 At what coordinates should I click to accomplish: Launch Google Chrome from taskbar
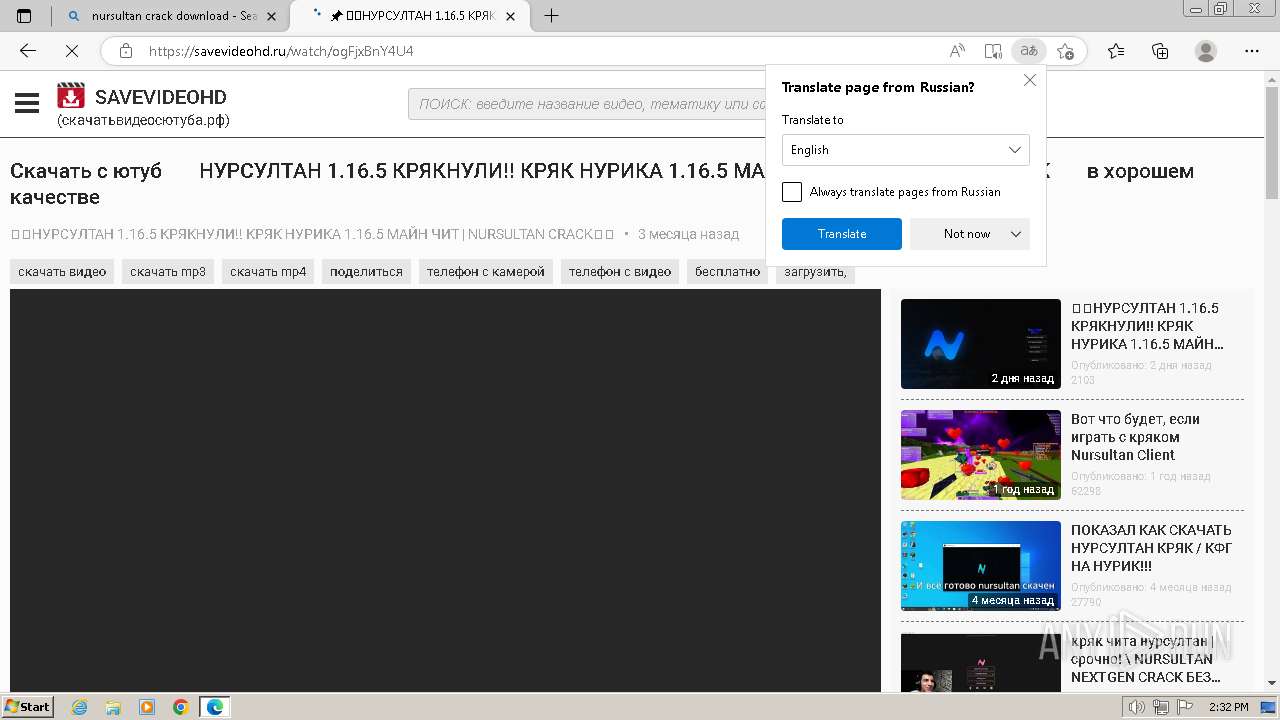point(181,707)
